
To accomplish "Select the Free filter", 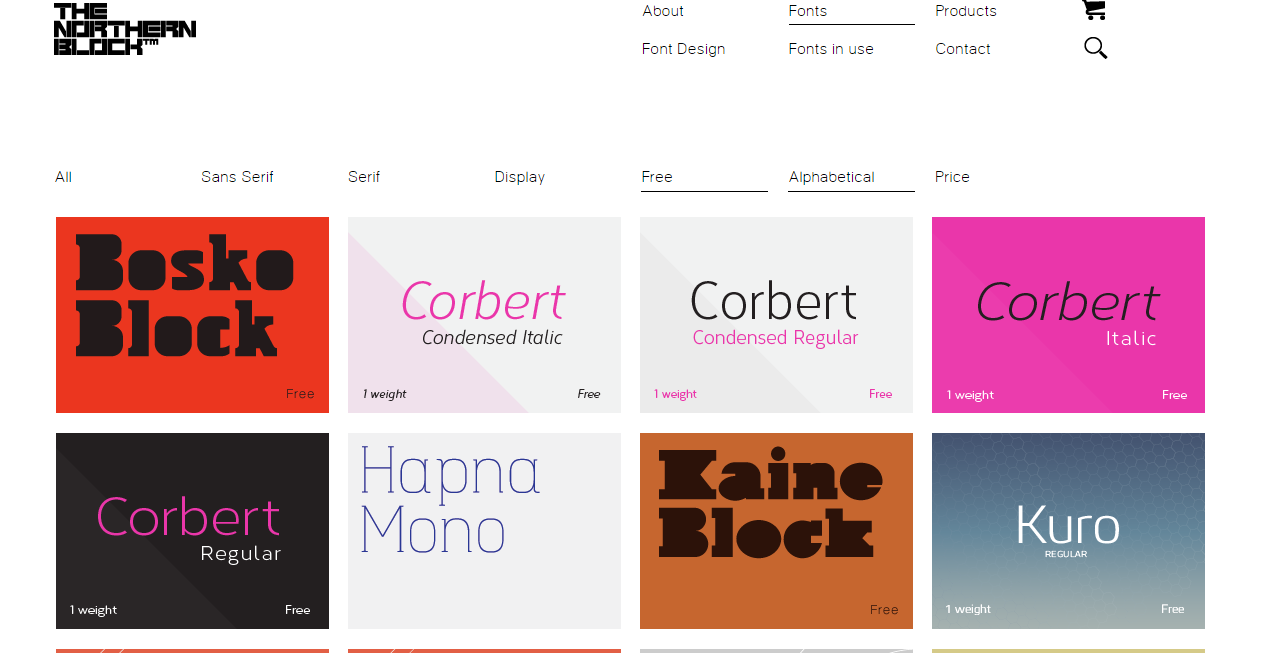I will [657, 177].
